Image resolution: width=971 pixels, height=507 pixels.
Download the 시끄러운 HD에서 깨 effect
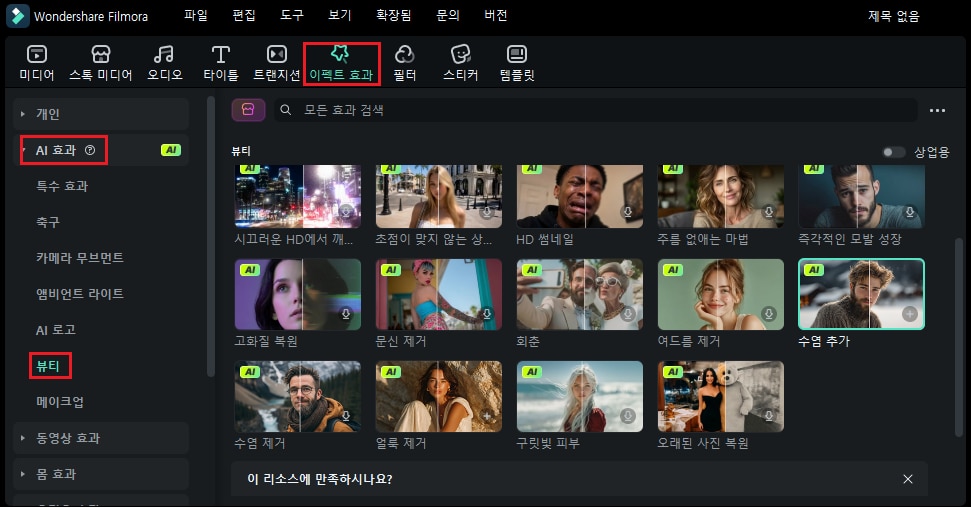(x=346, y=212)
